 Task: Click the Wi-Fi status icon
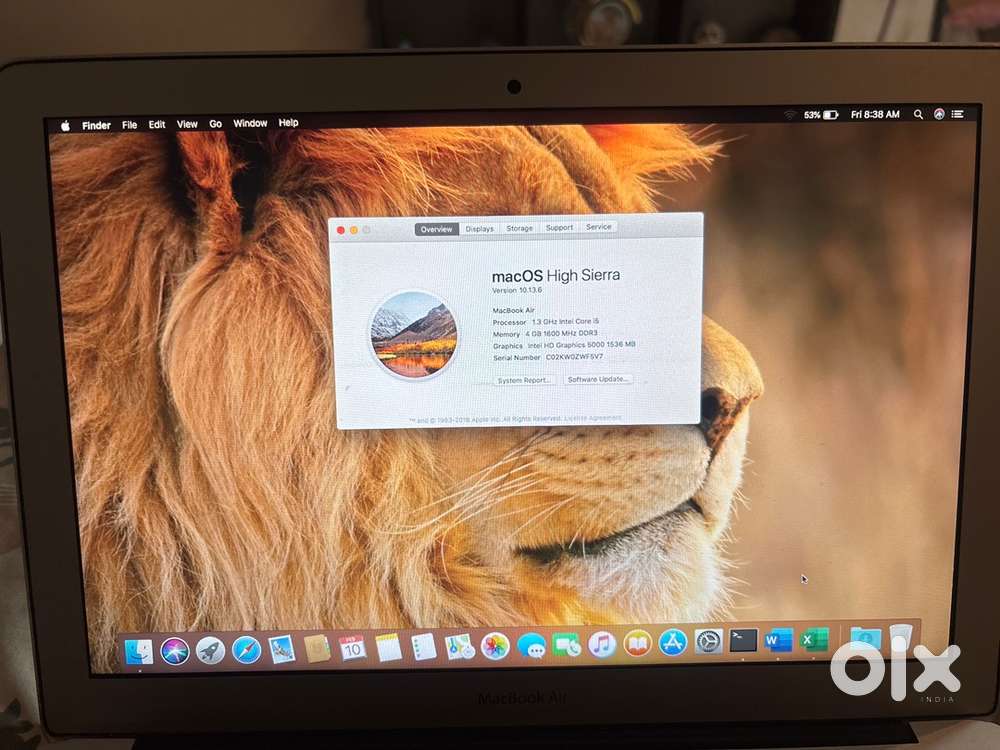(x=790, y=115)
